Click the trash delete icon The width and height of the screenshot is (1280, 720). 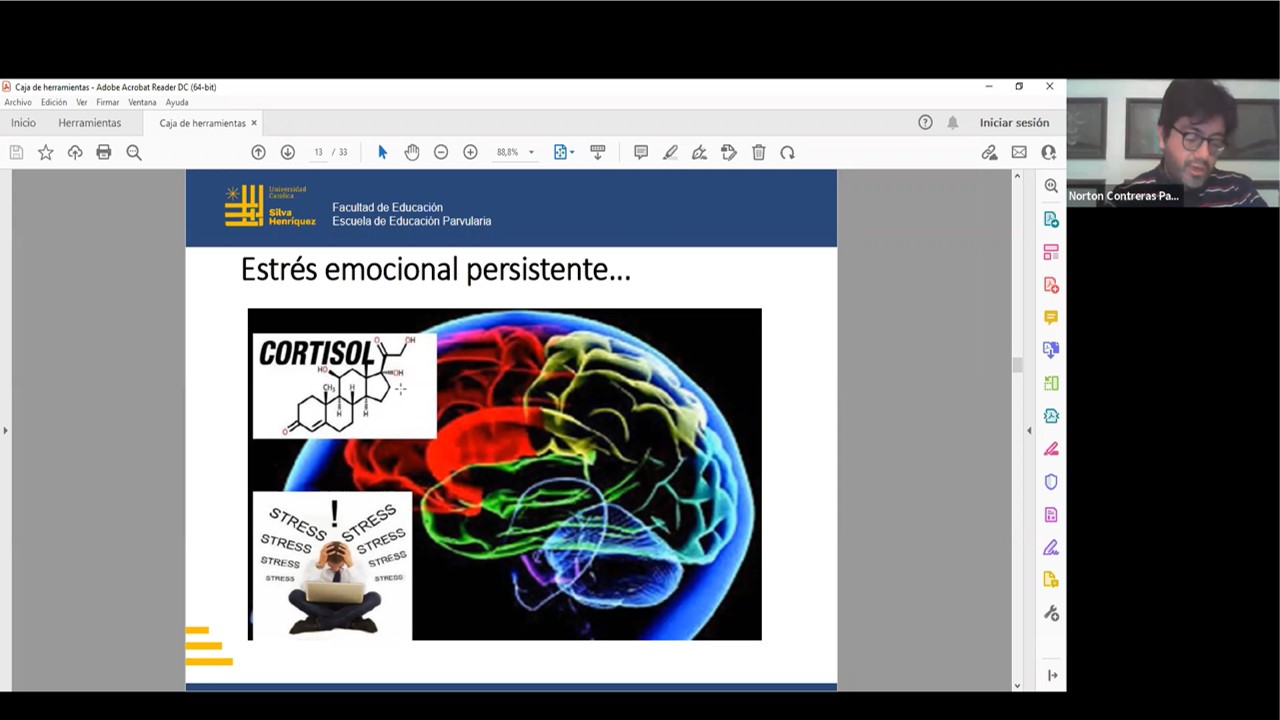(759, 152)
